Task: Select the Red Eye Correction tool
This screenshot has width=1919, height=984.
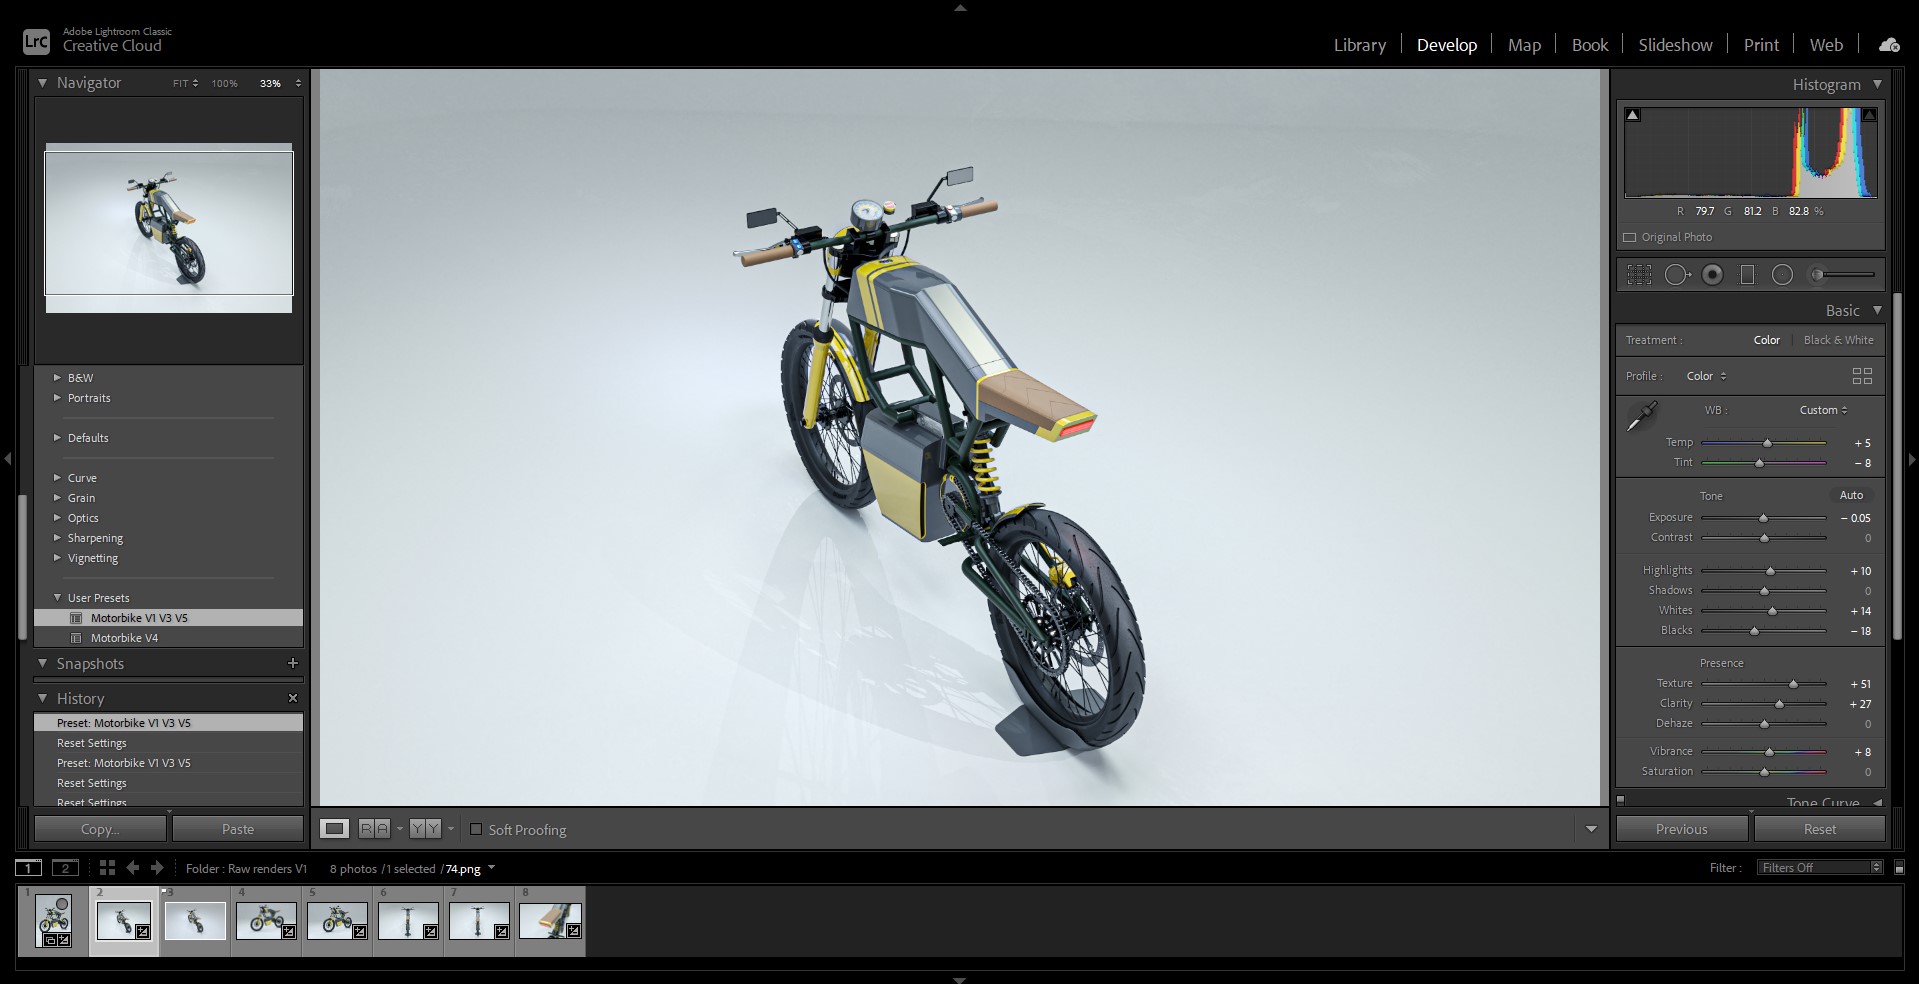Action: [x=1712, y=275]
